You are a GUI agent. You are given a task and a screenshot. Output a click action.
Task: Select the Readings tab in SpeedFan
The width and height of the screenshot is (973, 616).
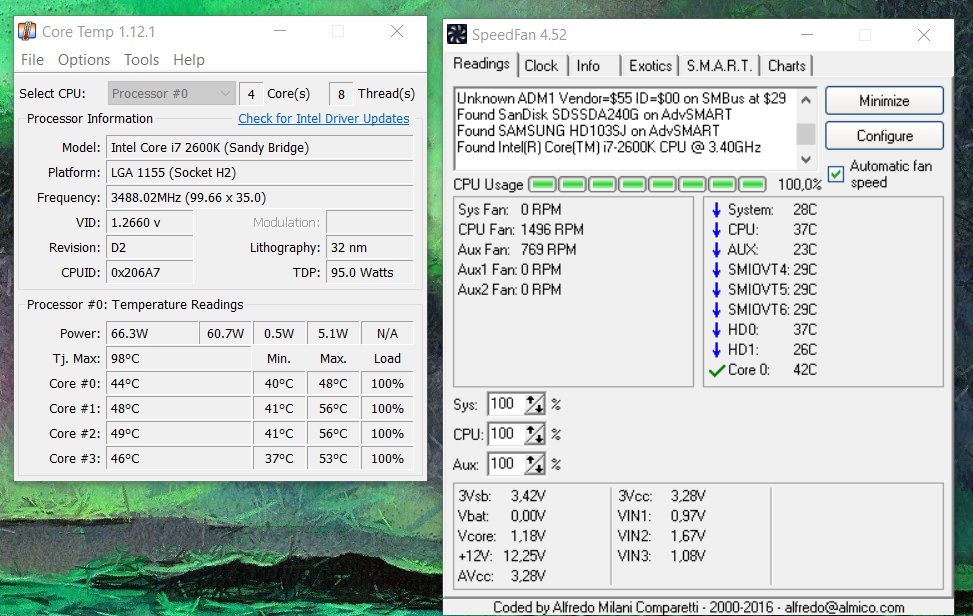482,64
